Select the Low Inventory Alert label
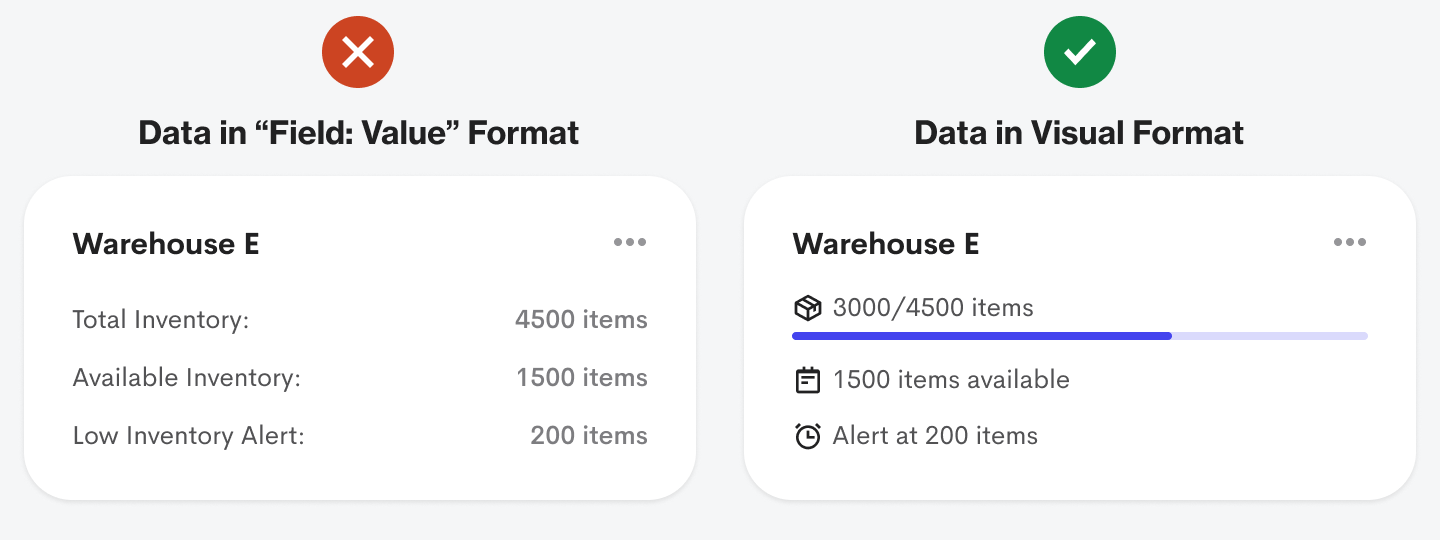Viewport: 1440px width, 540px height. 188,436
